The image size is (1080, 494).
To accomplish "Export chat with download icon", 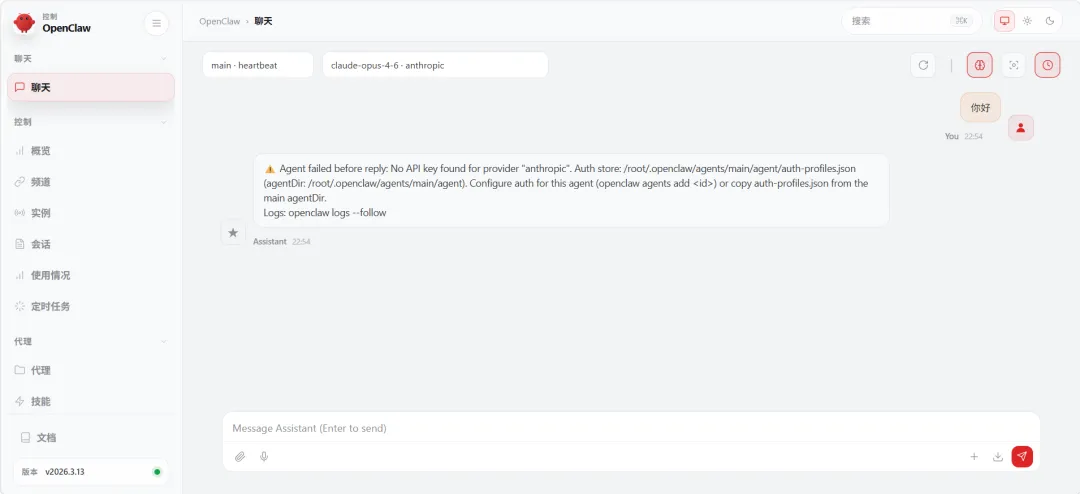I will click(x=997, y=456).
